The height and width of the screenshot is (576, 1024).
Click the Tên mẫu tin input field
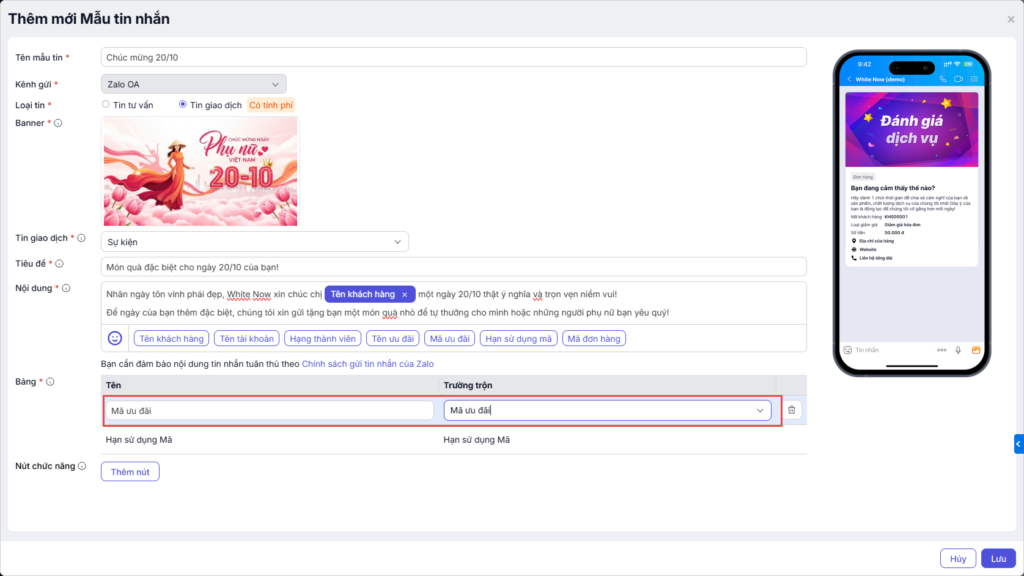pos(454,57)
